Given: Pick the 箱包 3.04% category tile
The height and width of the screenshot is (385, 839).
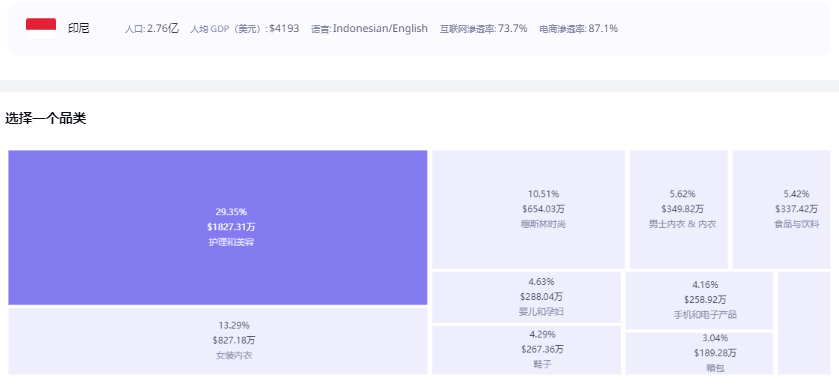Looking at the screenshot, I should tap(699, 353).
